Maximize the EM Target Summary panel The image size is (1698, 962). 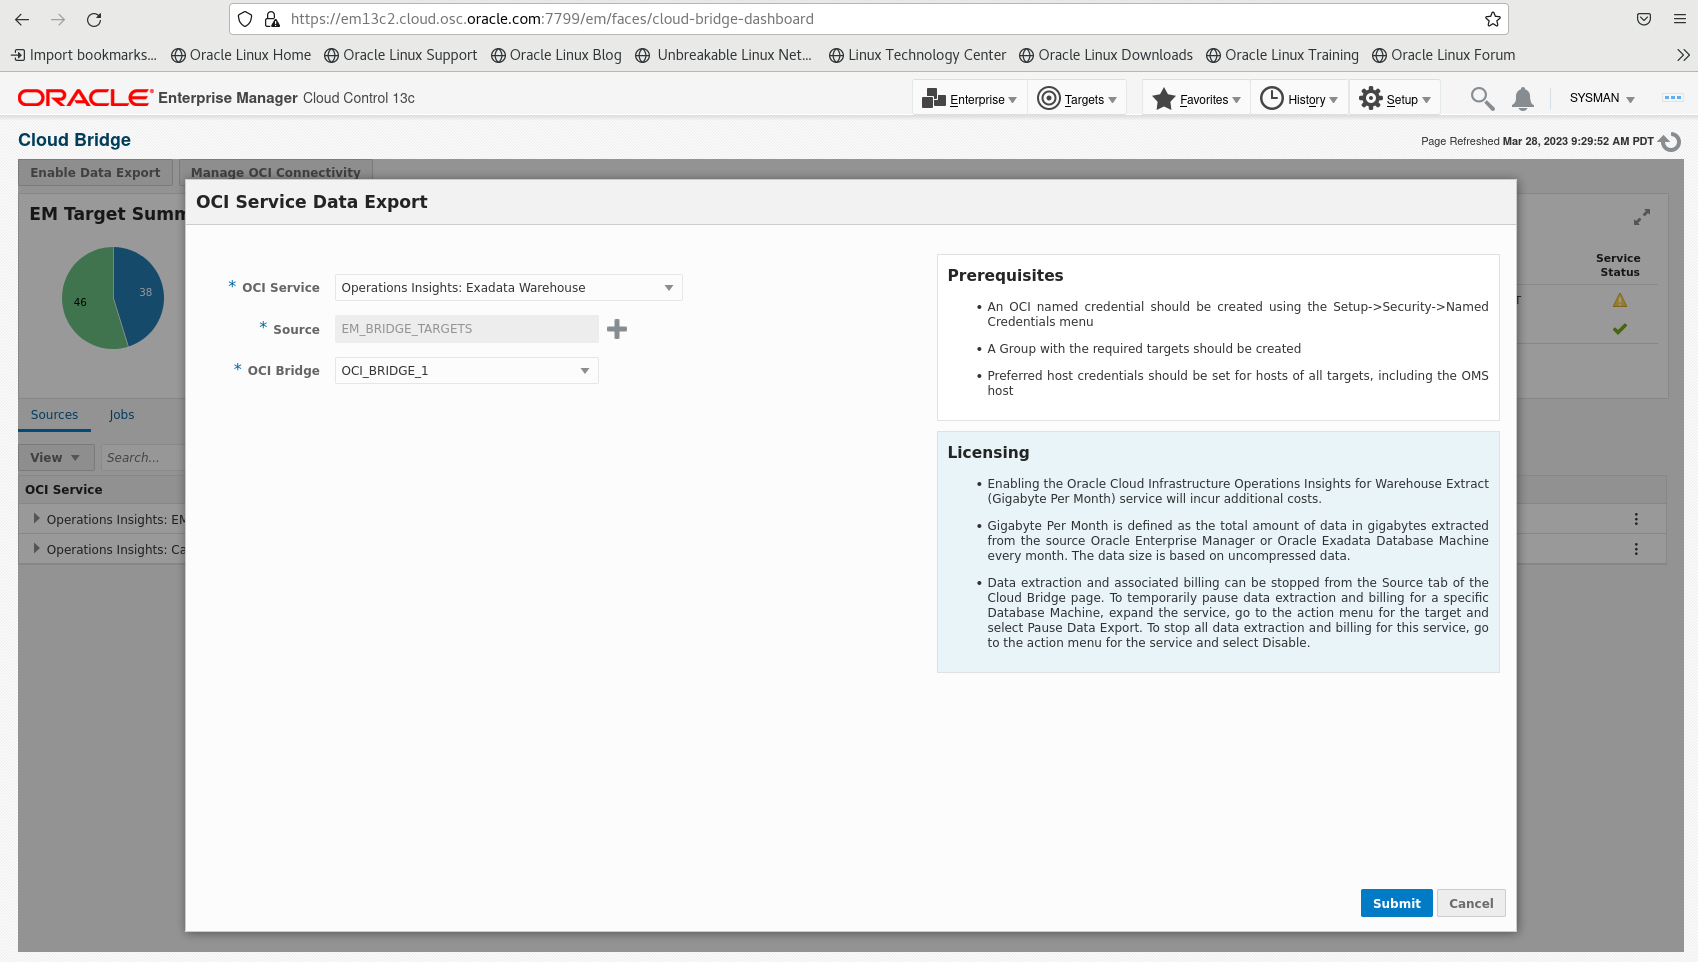pyautogui.click(x=1642, y=217)
